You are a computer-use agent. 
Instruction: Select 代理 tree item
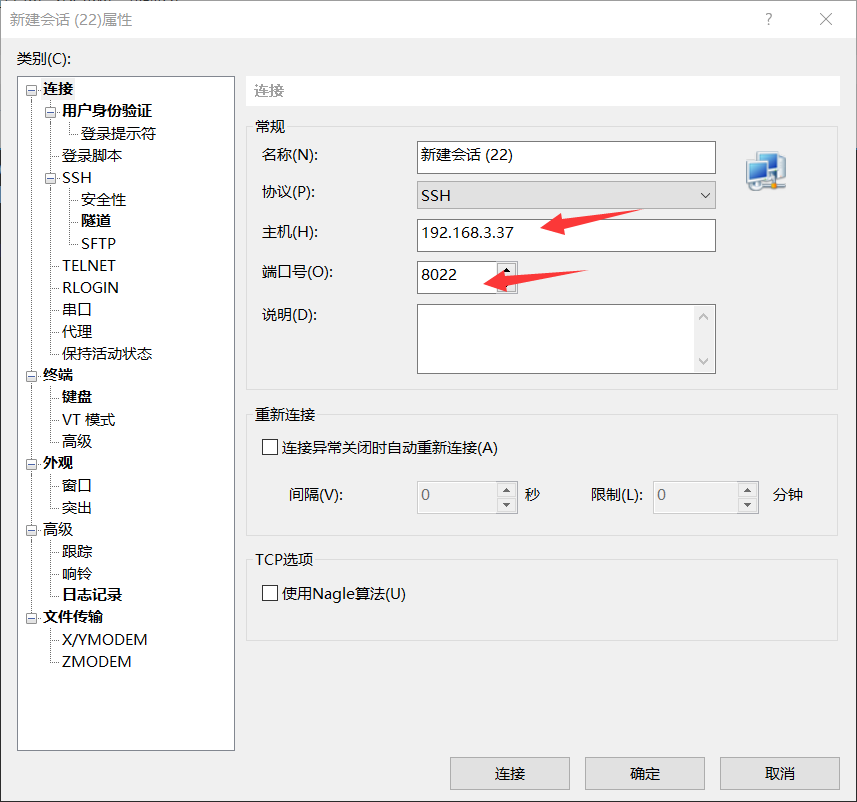(x=77, y=331)
